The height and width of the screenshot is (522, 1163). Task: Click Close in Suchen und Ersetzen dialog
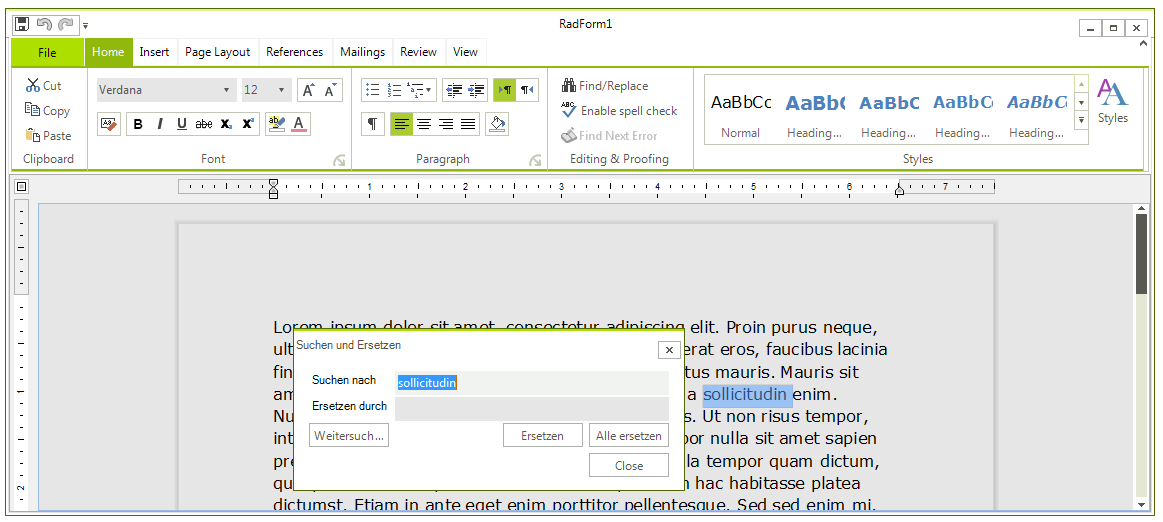[629, 466]
